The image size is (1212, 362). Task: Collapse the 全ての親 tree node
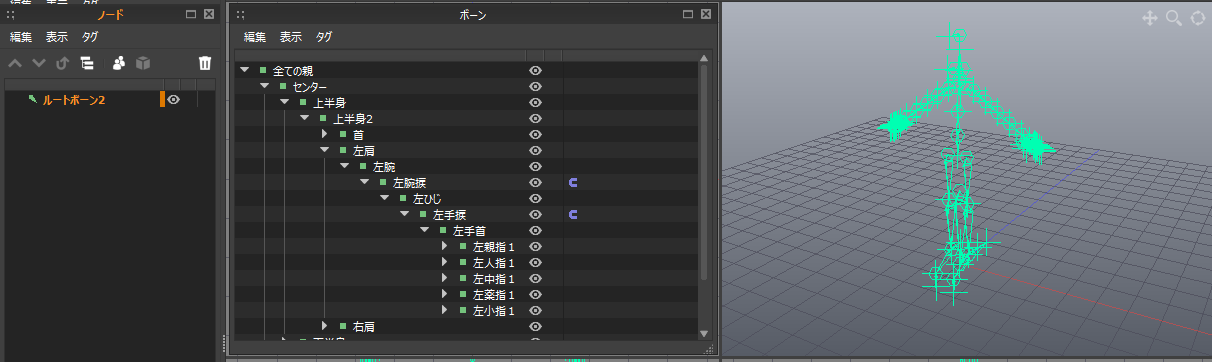point(244,71)
